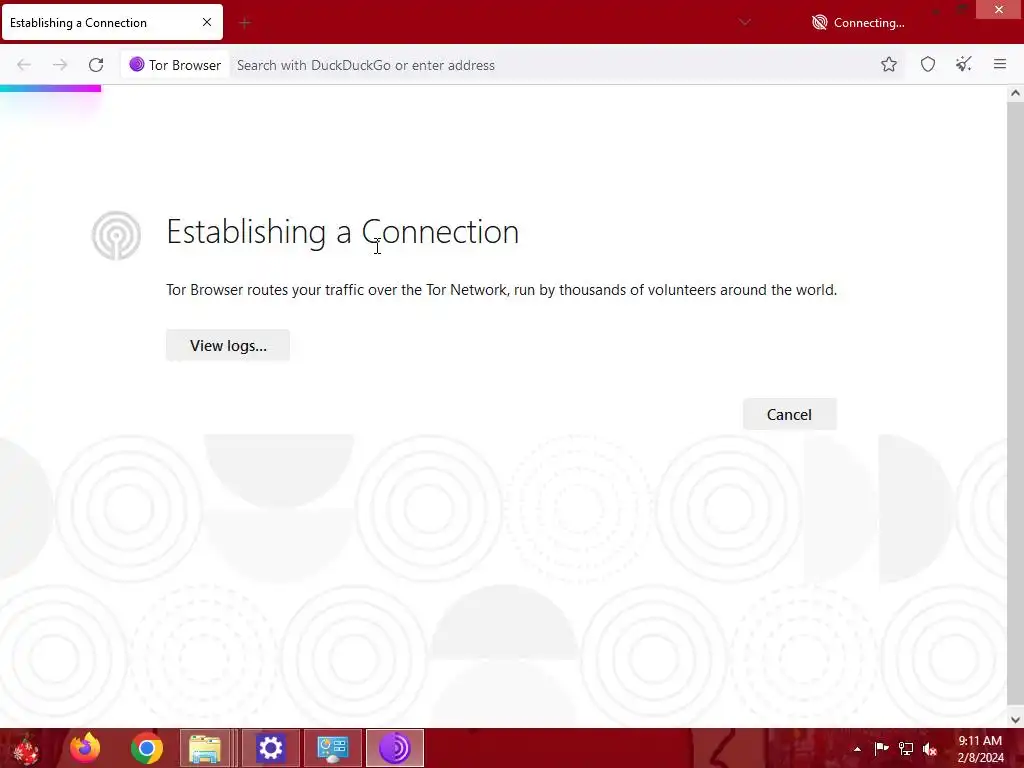Screen dimensions: 1024x768
Task: Cancel the Tor connection attempt
Action: click(789, 415)
